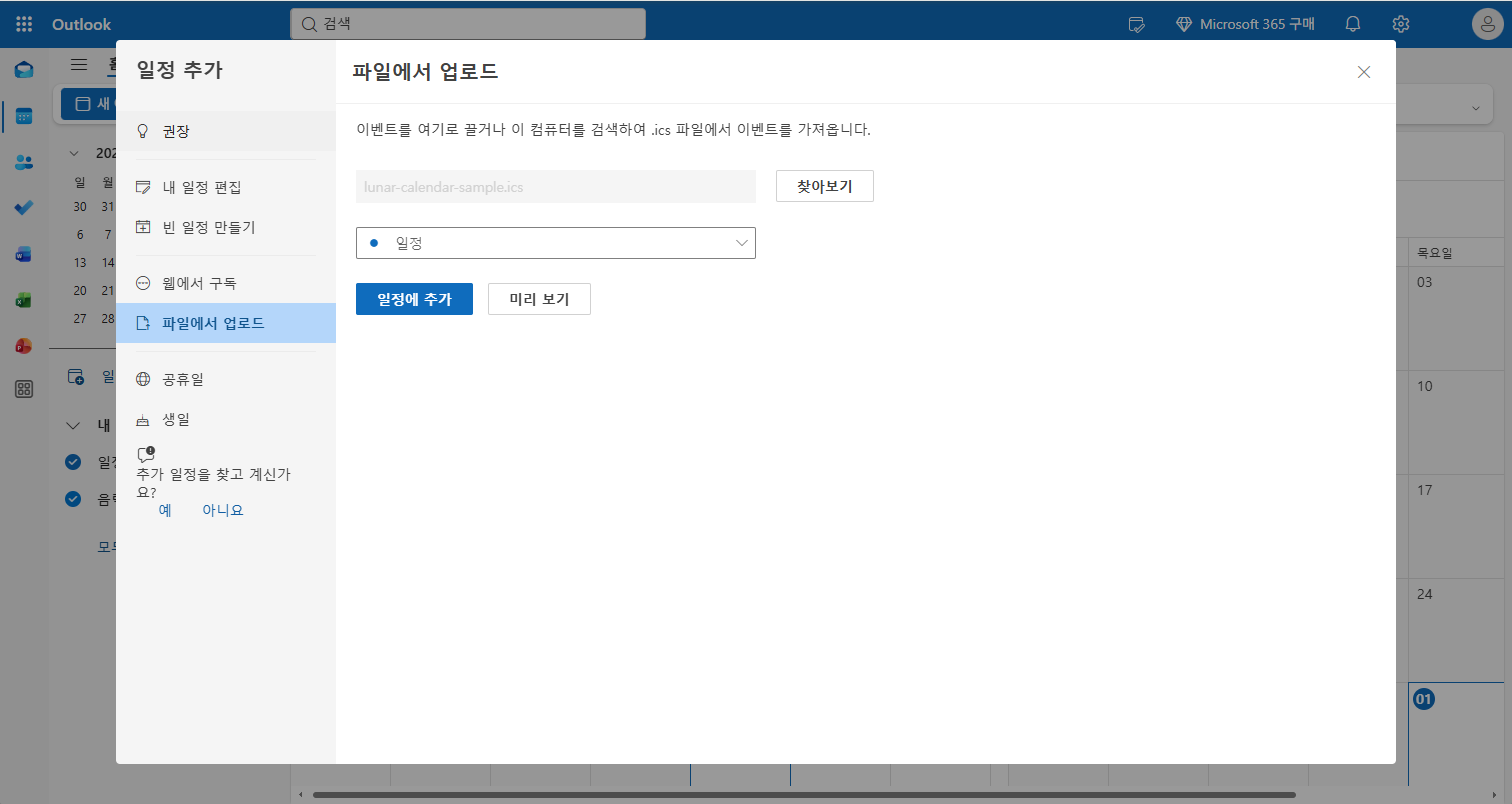
Task: Select 내 일정 편집 option
Action: [x=226, y=187]
